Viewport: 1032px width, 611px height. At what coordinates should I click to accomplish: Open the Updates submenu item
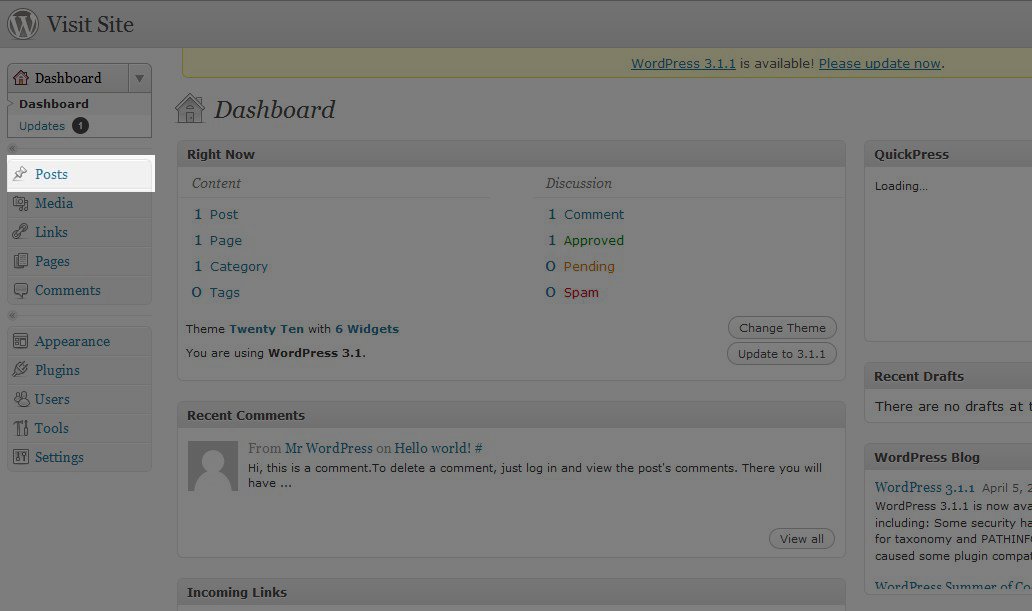click(x=42, y=126)
